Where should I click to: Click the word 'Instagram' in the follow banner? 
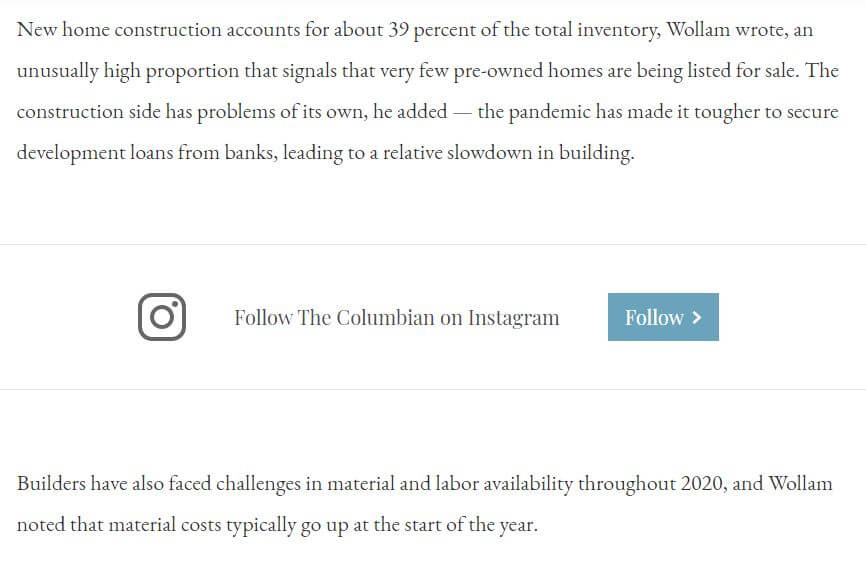point(514,318)
